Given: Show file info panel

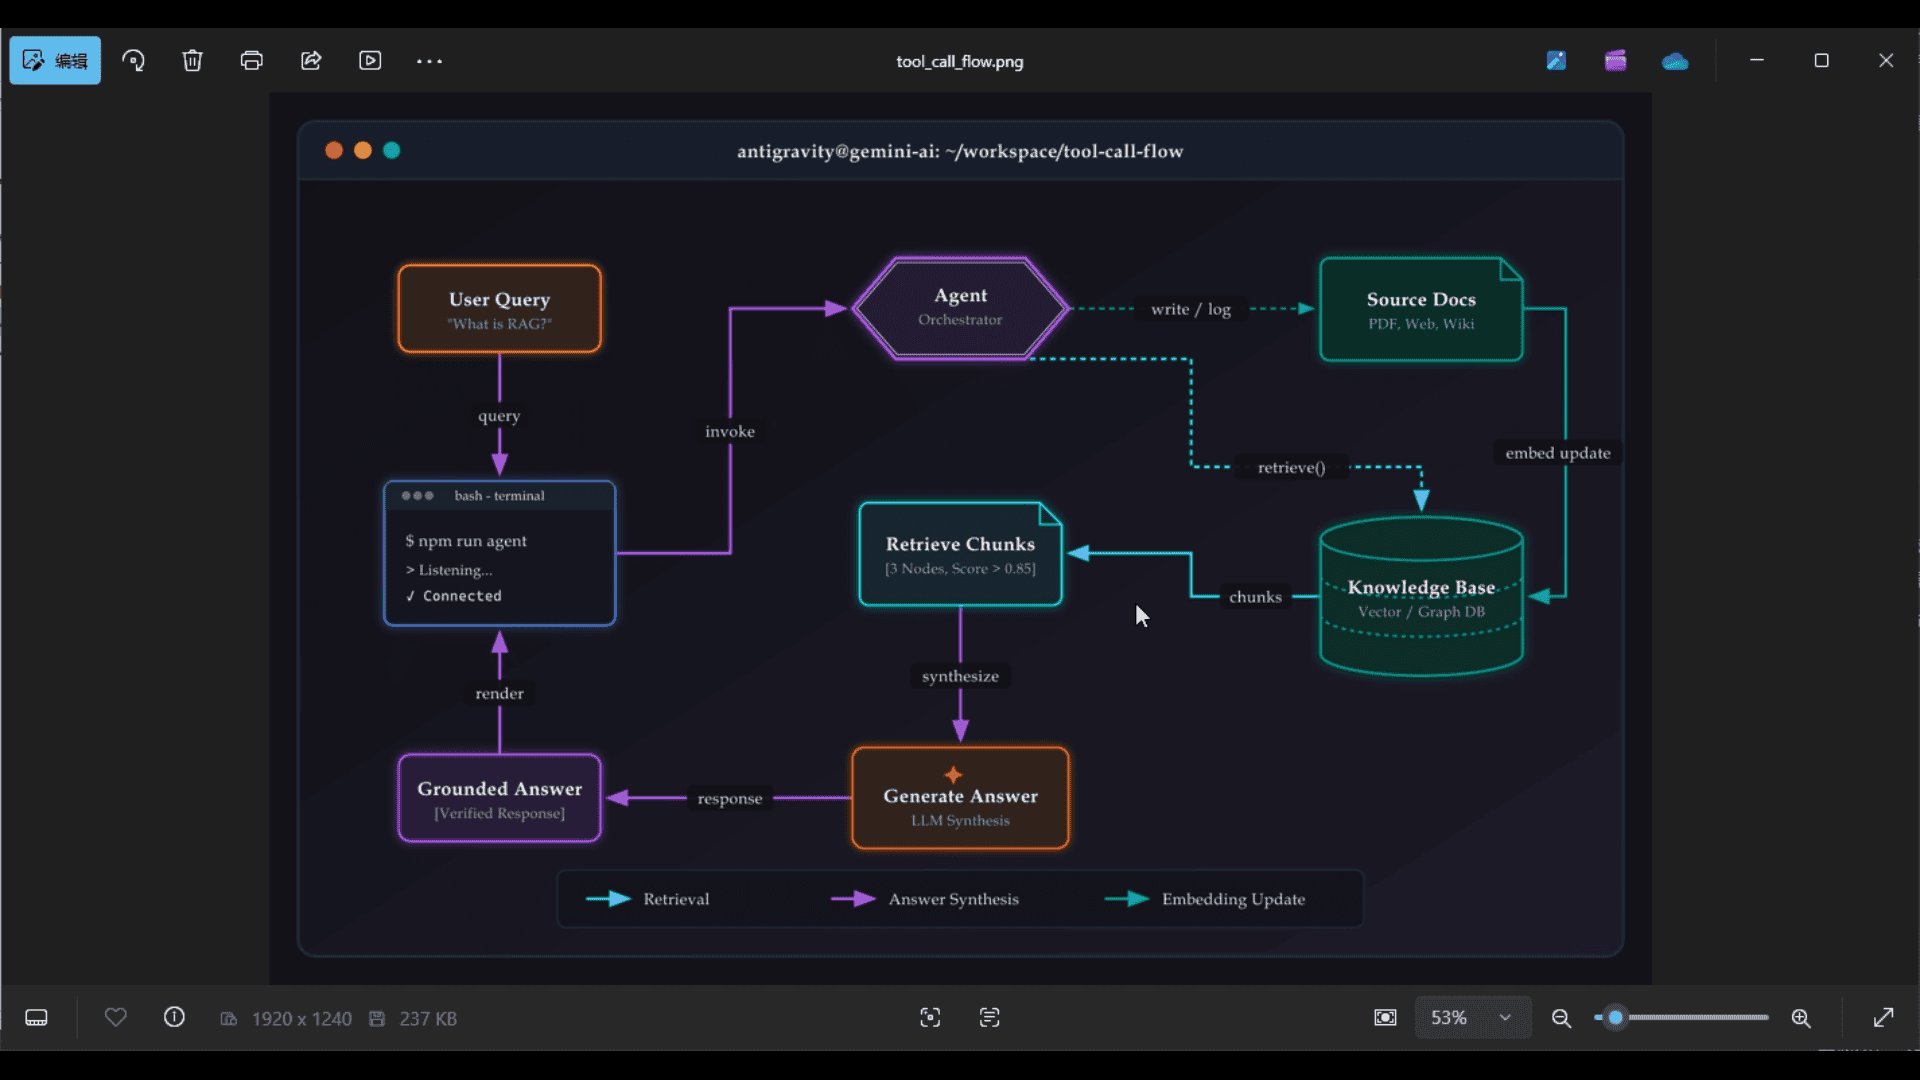Looking at the screenshot, I should pos(174,1018).
